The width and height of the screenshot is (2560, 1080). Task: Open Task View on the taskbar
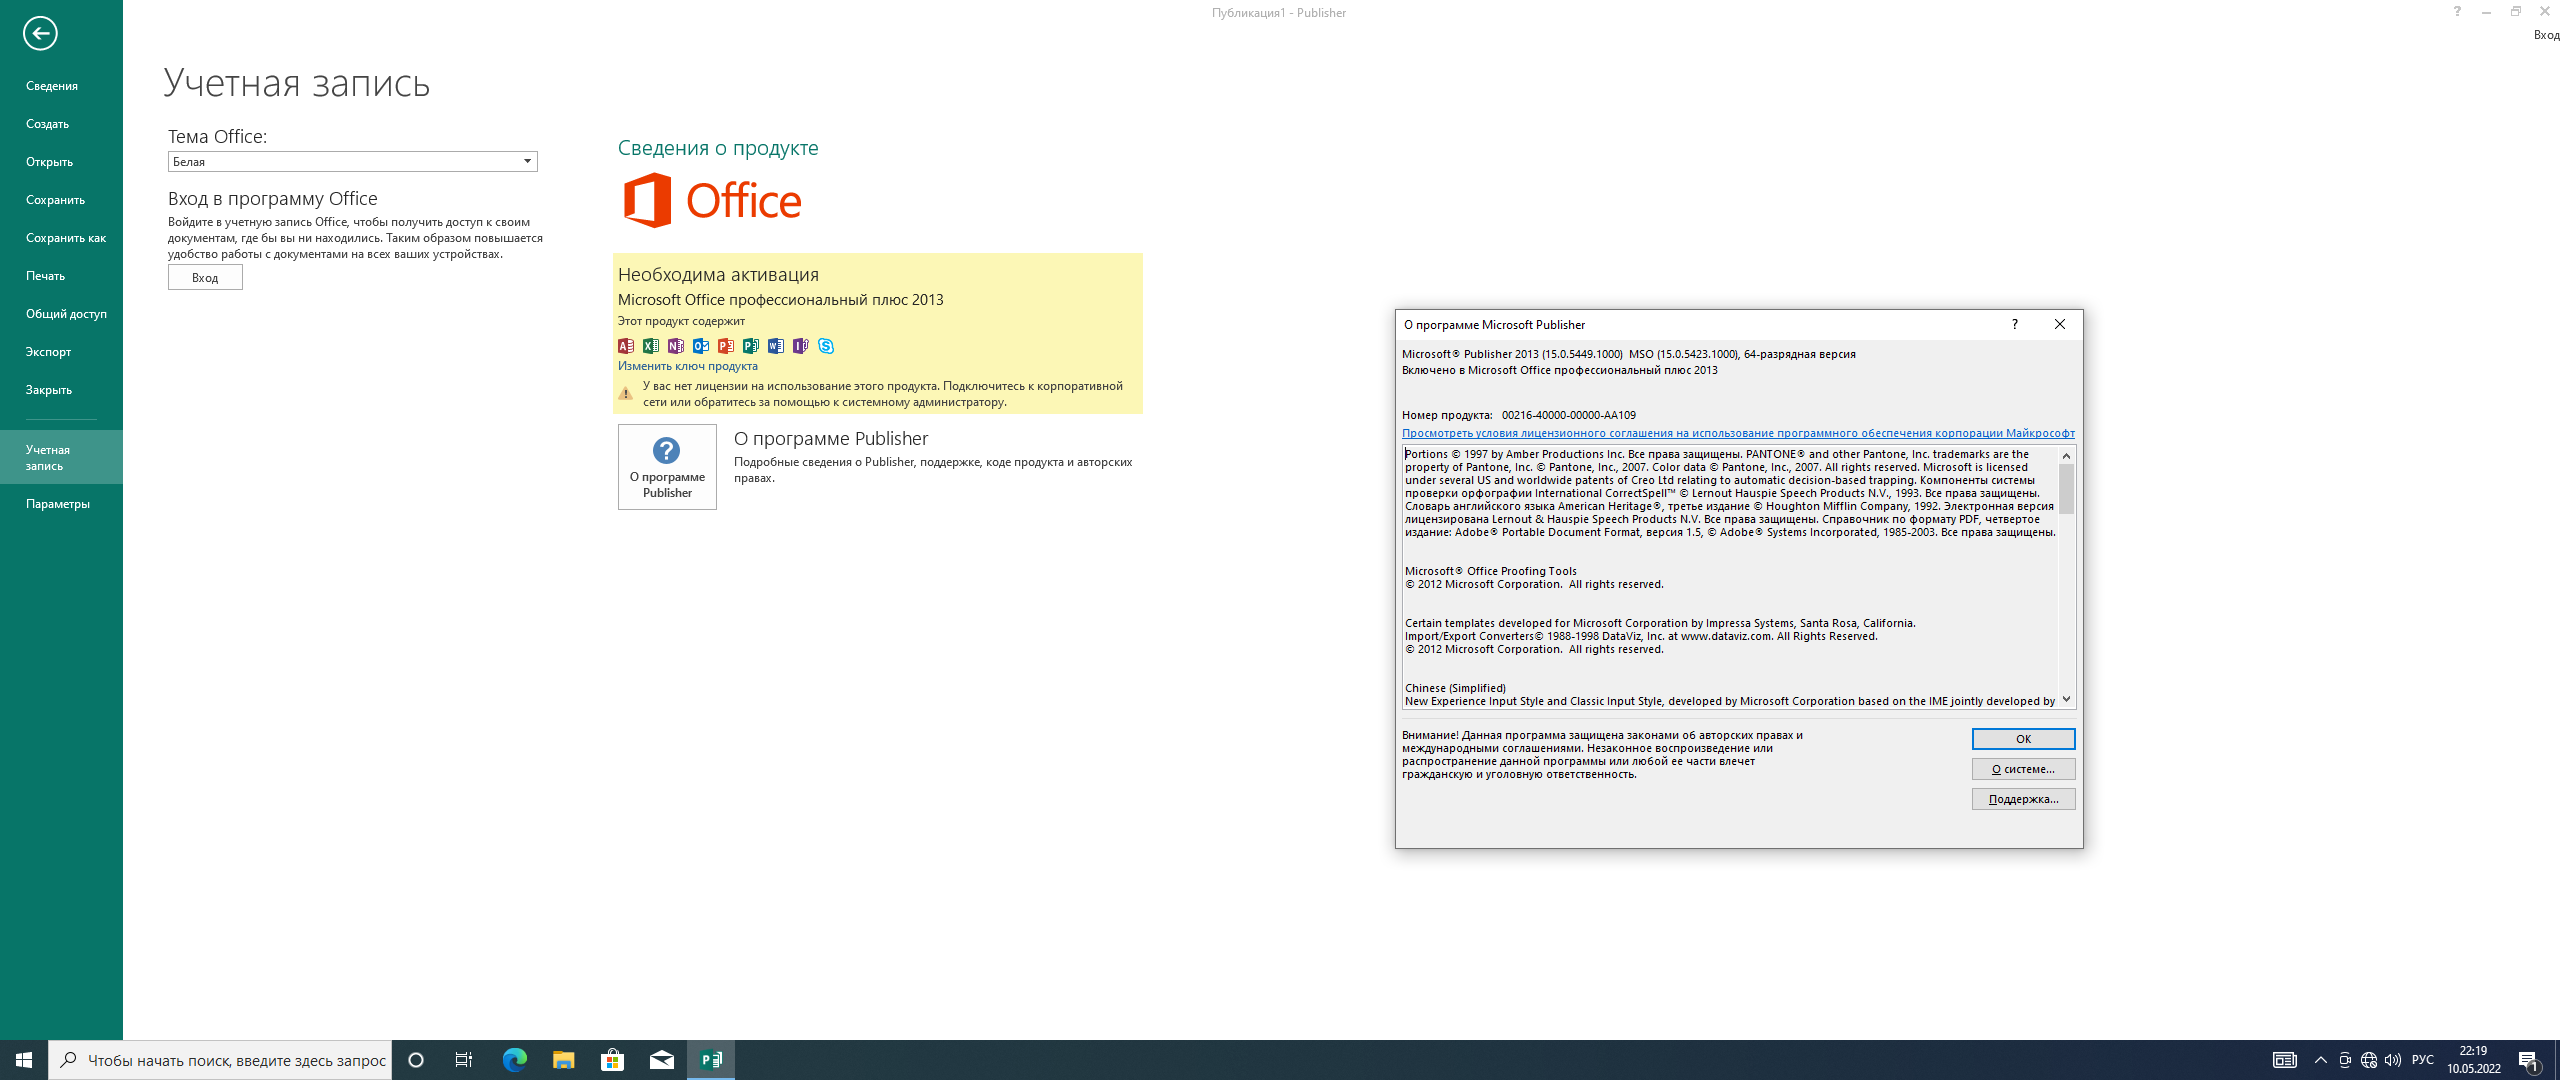coord(464,1060)
